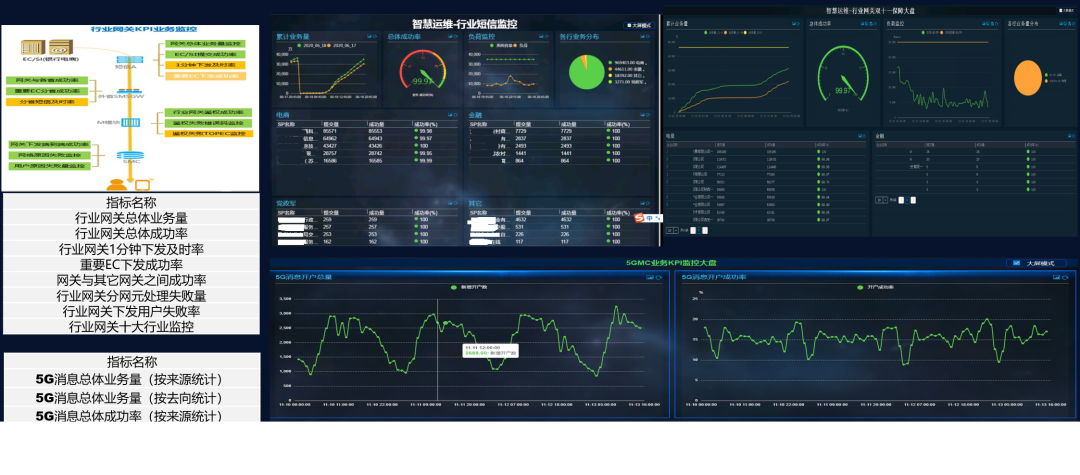This screenshot has width=1080, height=475.
Task: Toggle the 2020_06_18 legend series
Action: tap(312, 45)
